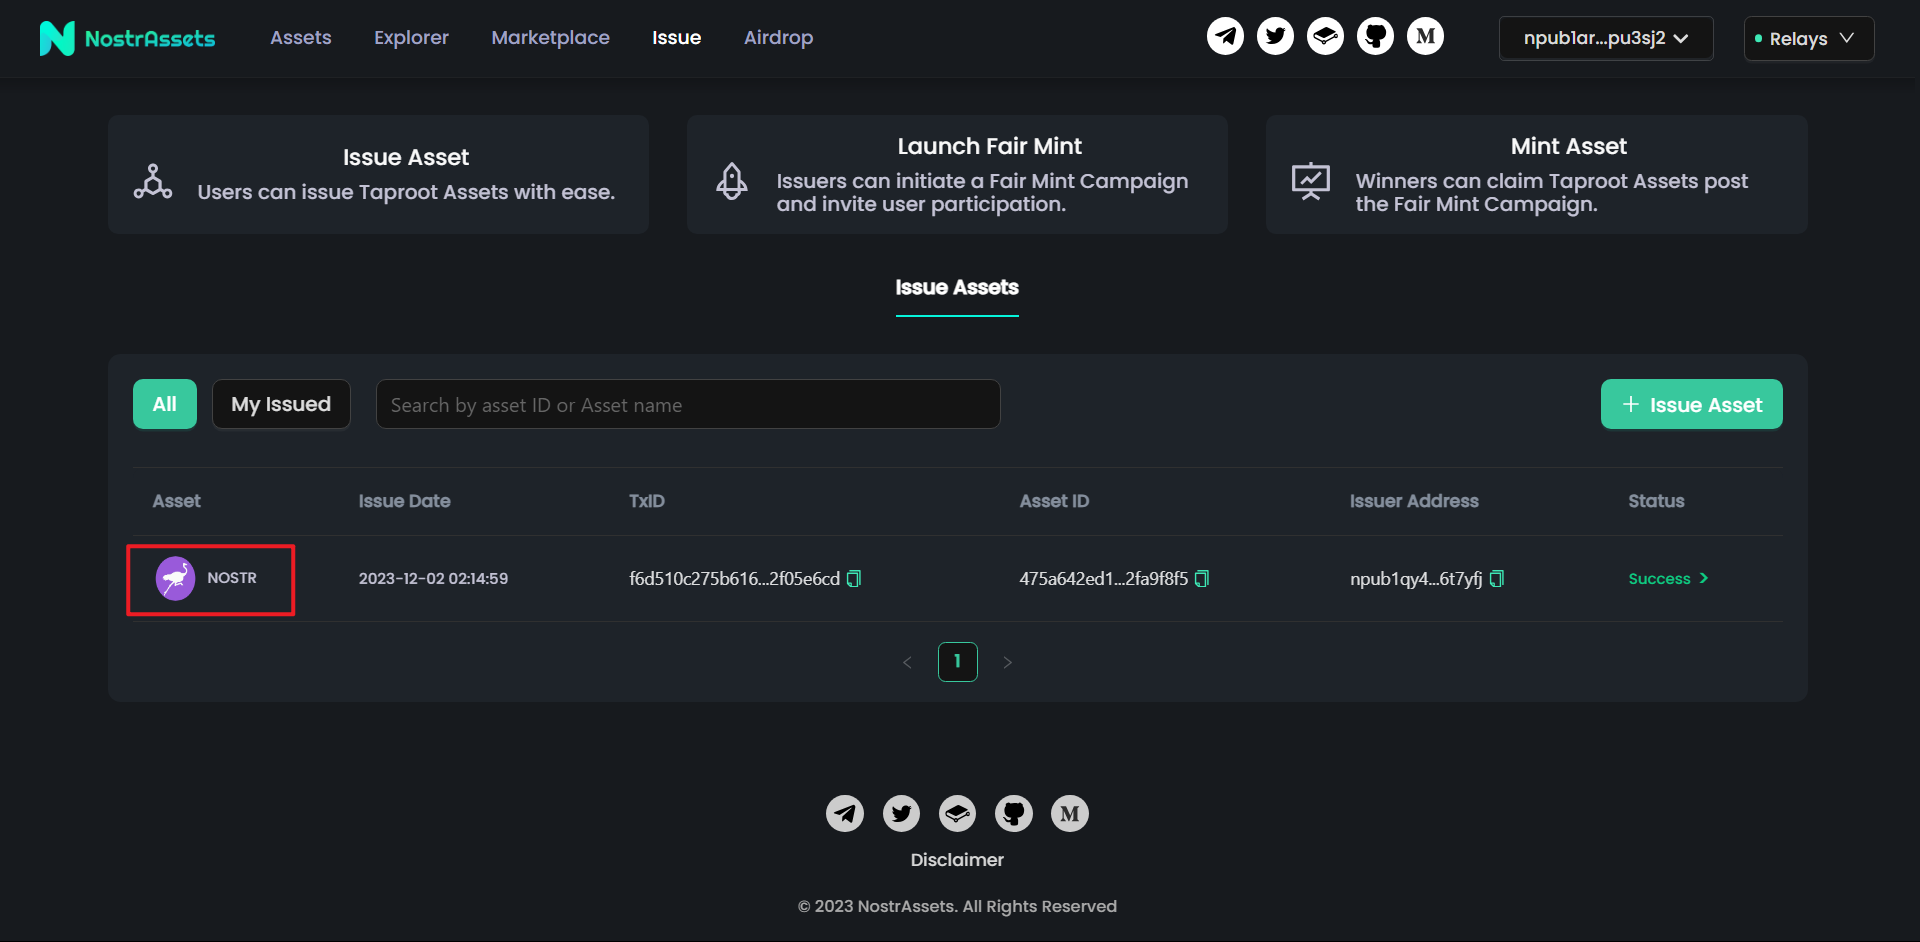Click the TxID text f6d510c275b616...2f05e6cd
Viewport: 1920px width, 942px height.
[734, 579]
